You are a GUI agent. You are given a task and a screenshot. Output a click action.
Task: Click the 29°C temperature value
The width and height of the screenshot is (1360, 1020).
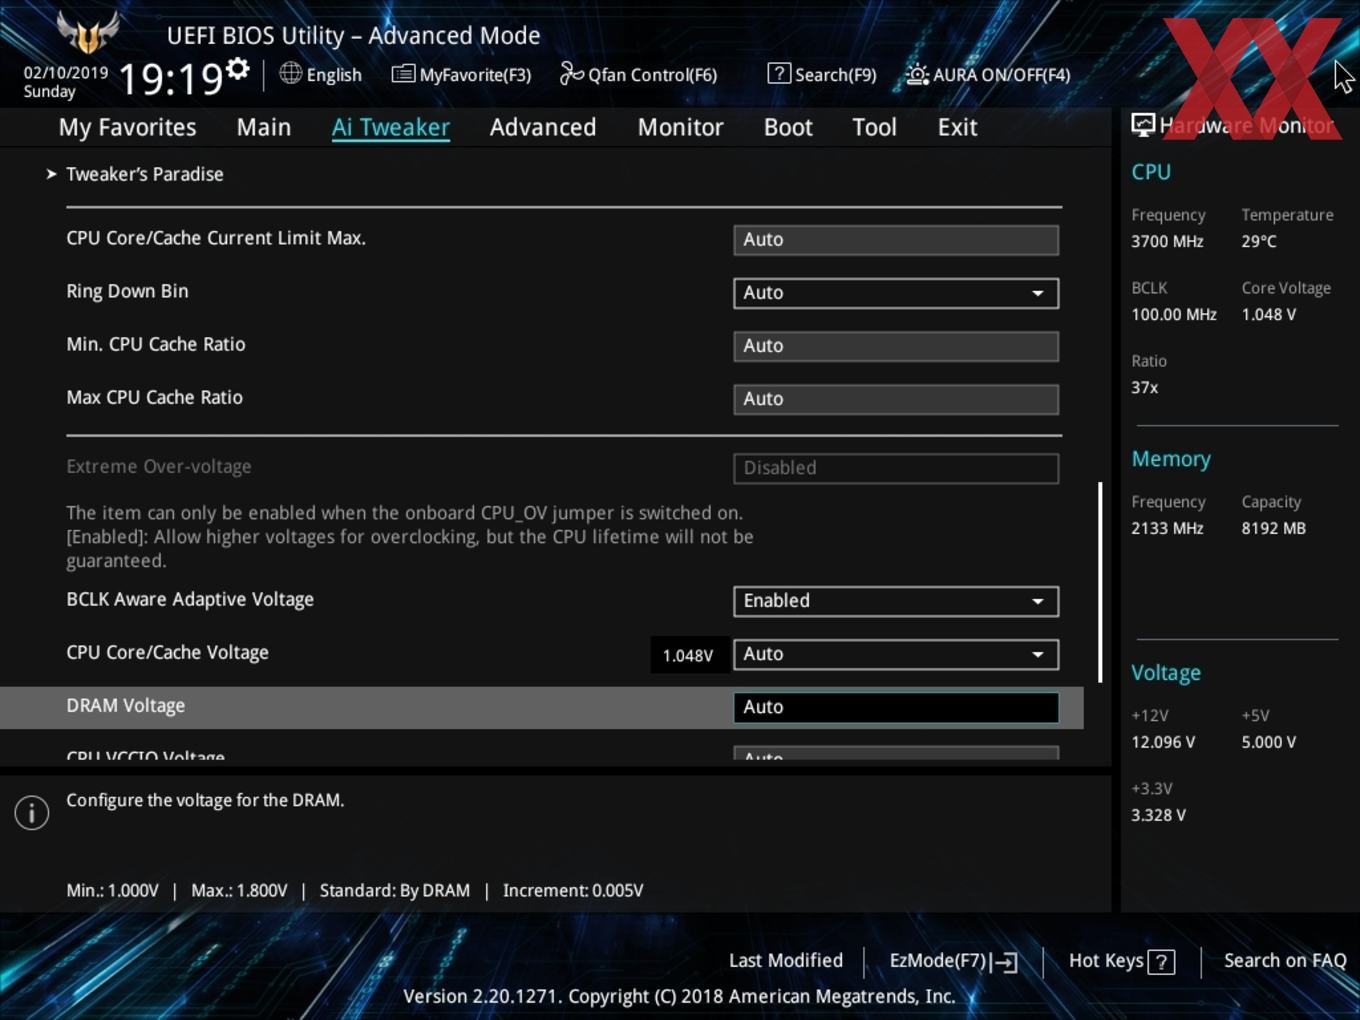tap(1259, 241)
